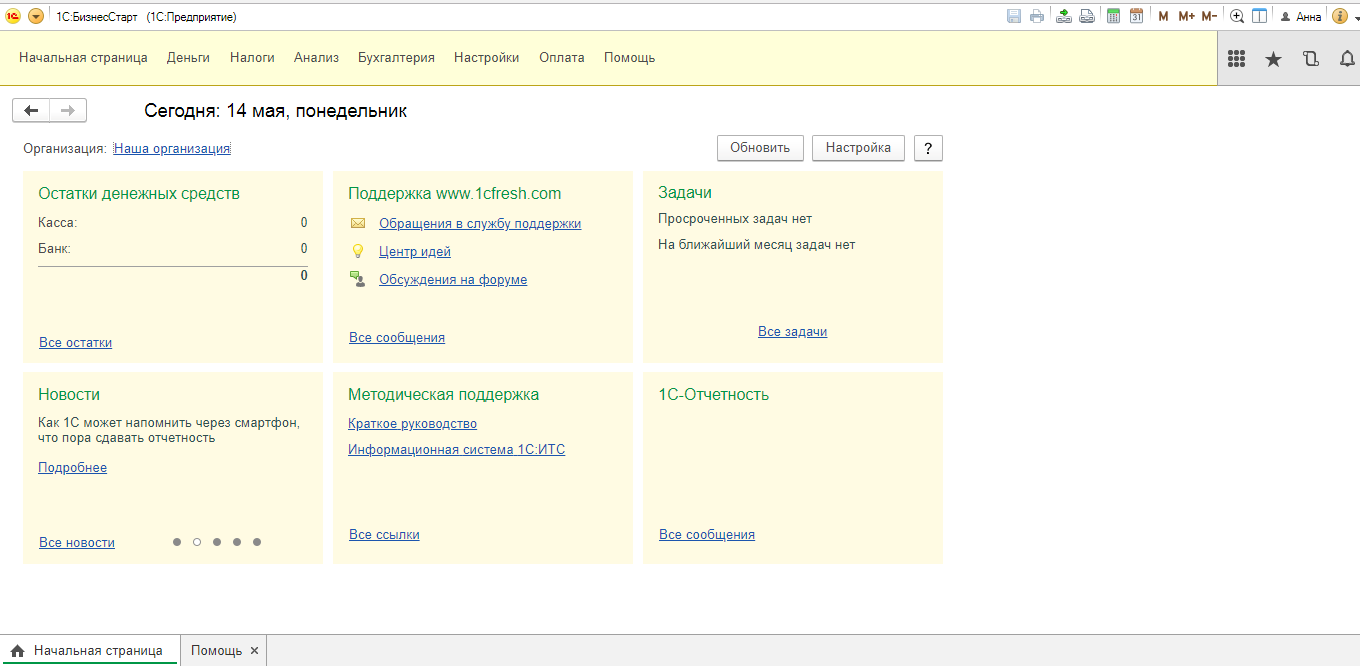Toggle the split panel layout icon
The height and width of the screenshot is (666, 1360).
[x=1260, y=16]
